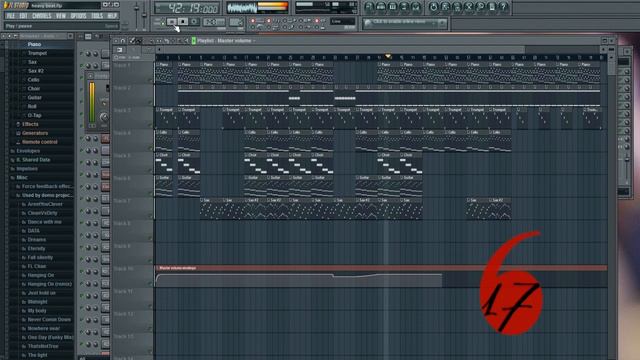640x360 pixels.
Task: Open the VIEW menu
Action: (x=61, y=16)
